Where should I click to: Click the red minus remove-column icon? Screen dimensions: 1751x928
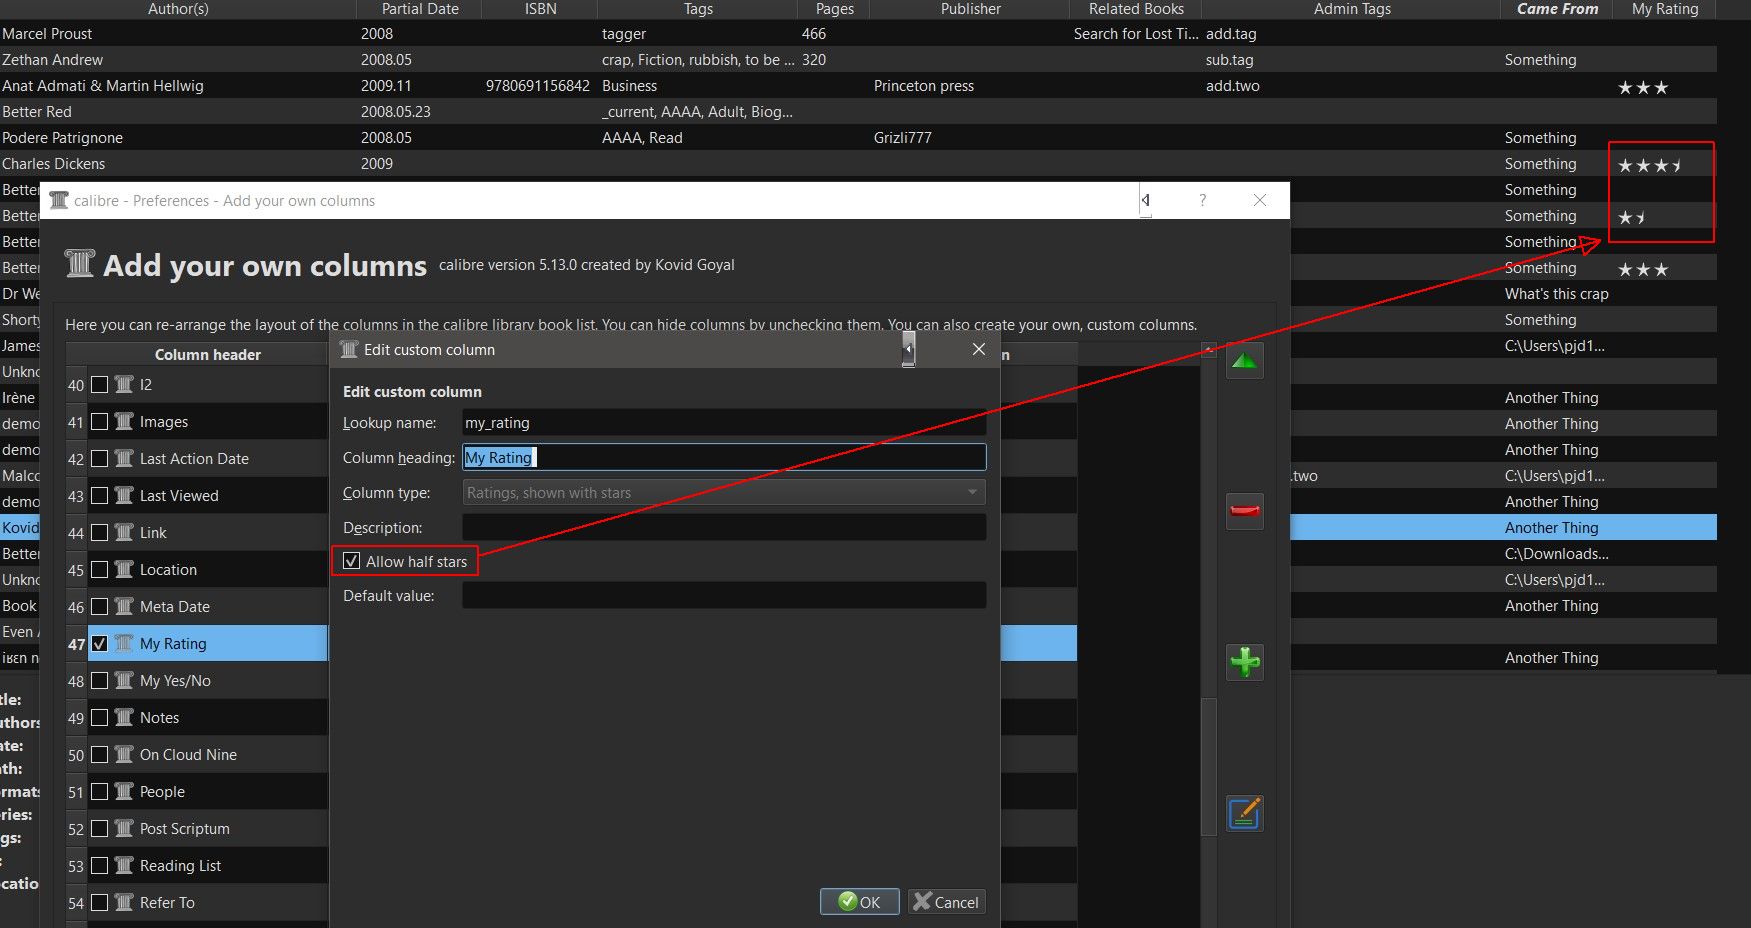(1245, 511)
